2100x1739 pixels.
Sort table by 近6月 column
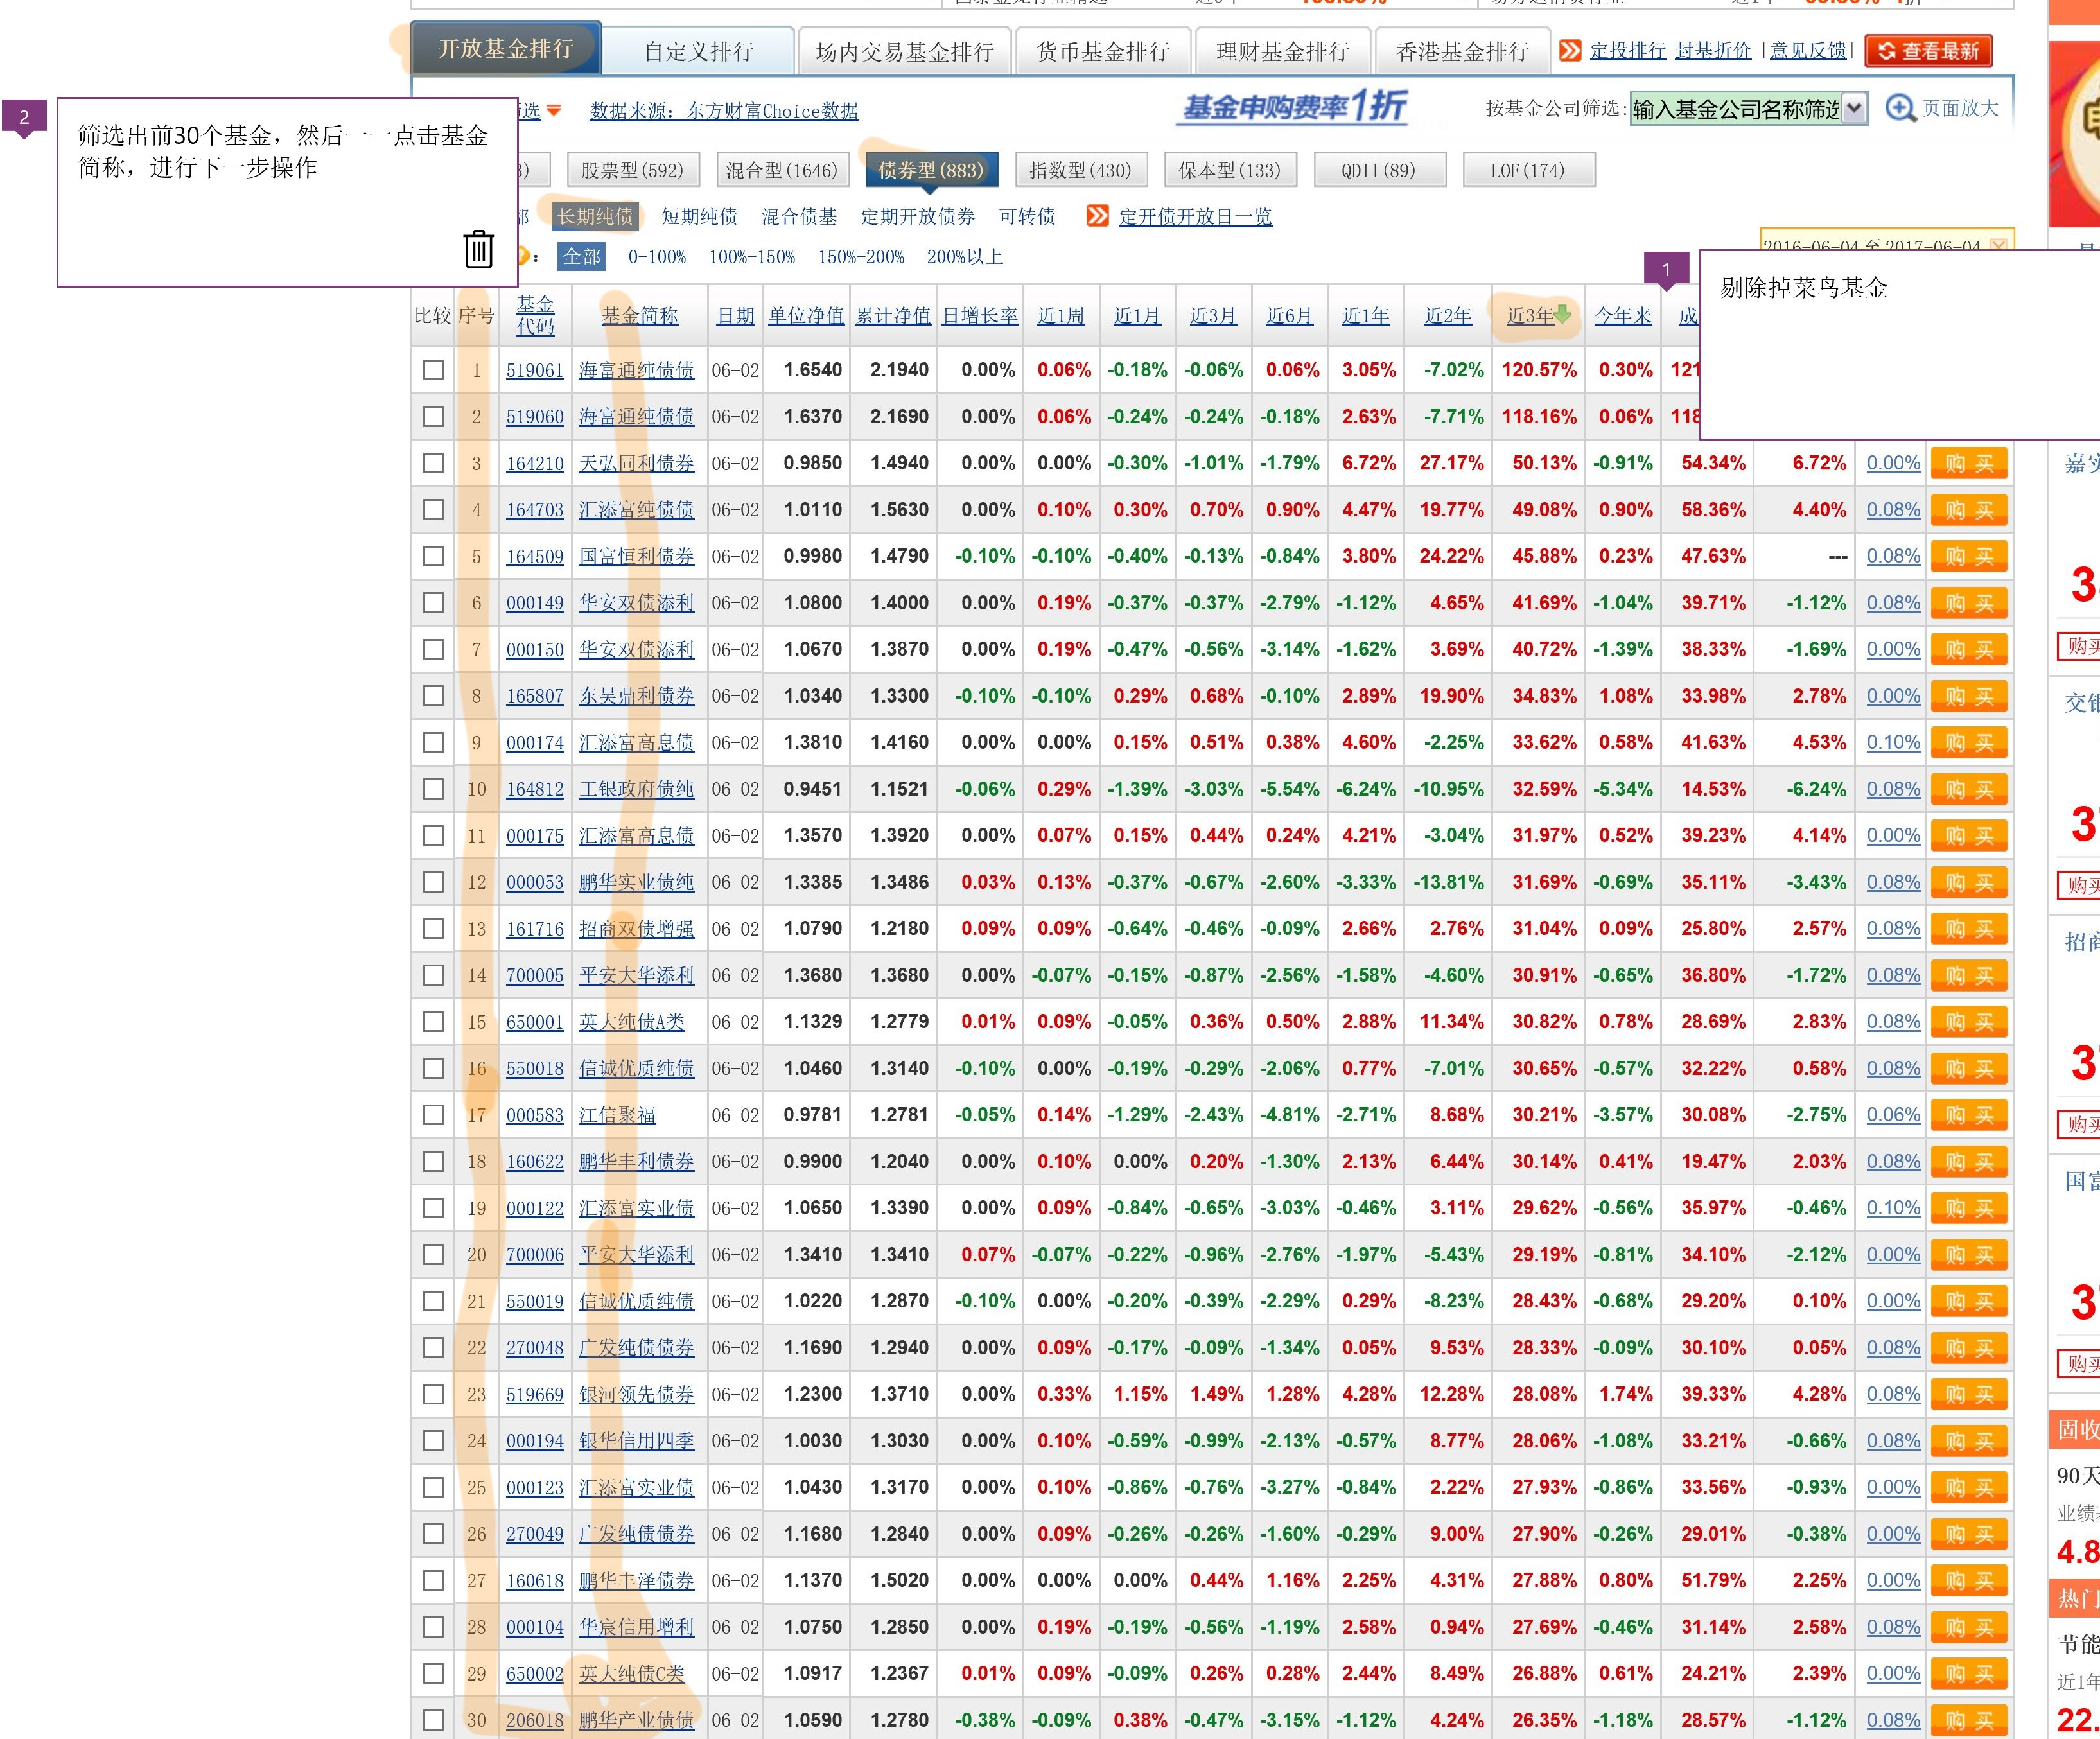click(1289, 316)
